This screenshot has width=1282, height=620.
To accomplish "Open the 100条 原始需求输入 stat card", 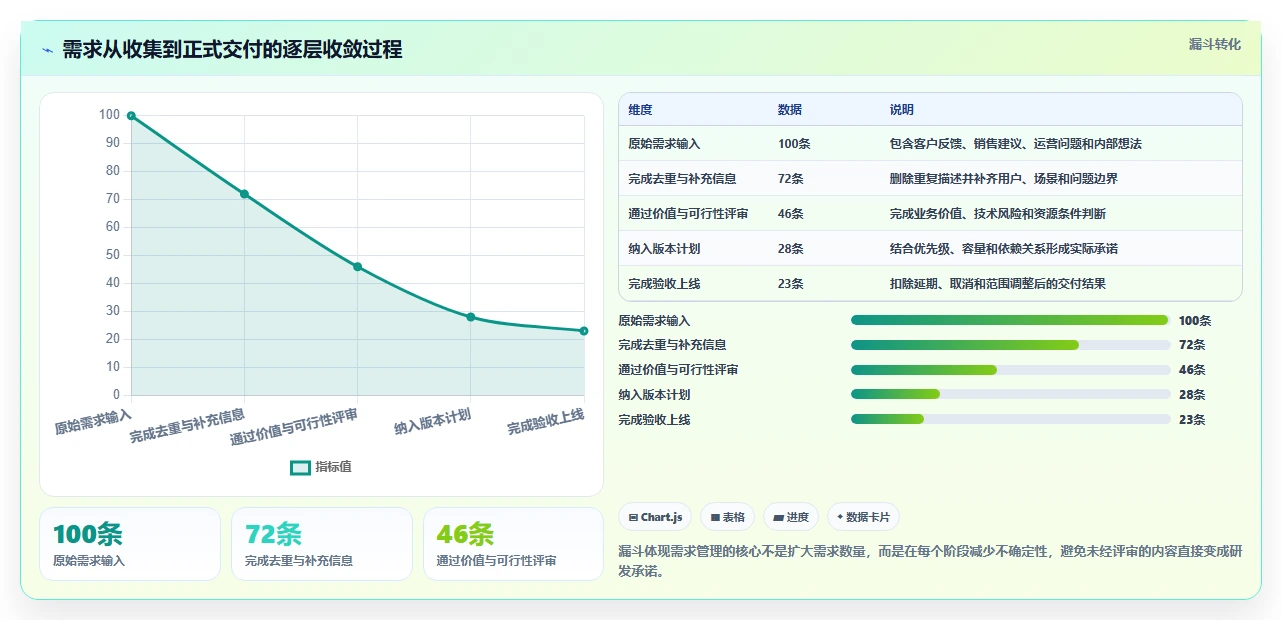I will [x=130, y=544].
